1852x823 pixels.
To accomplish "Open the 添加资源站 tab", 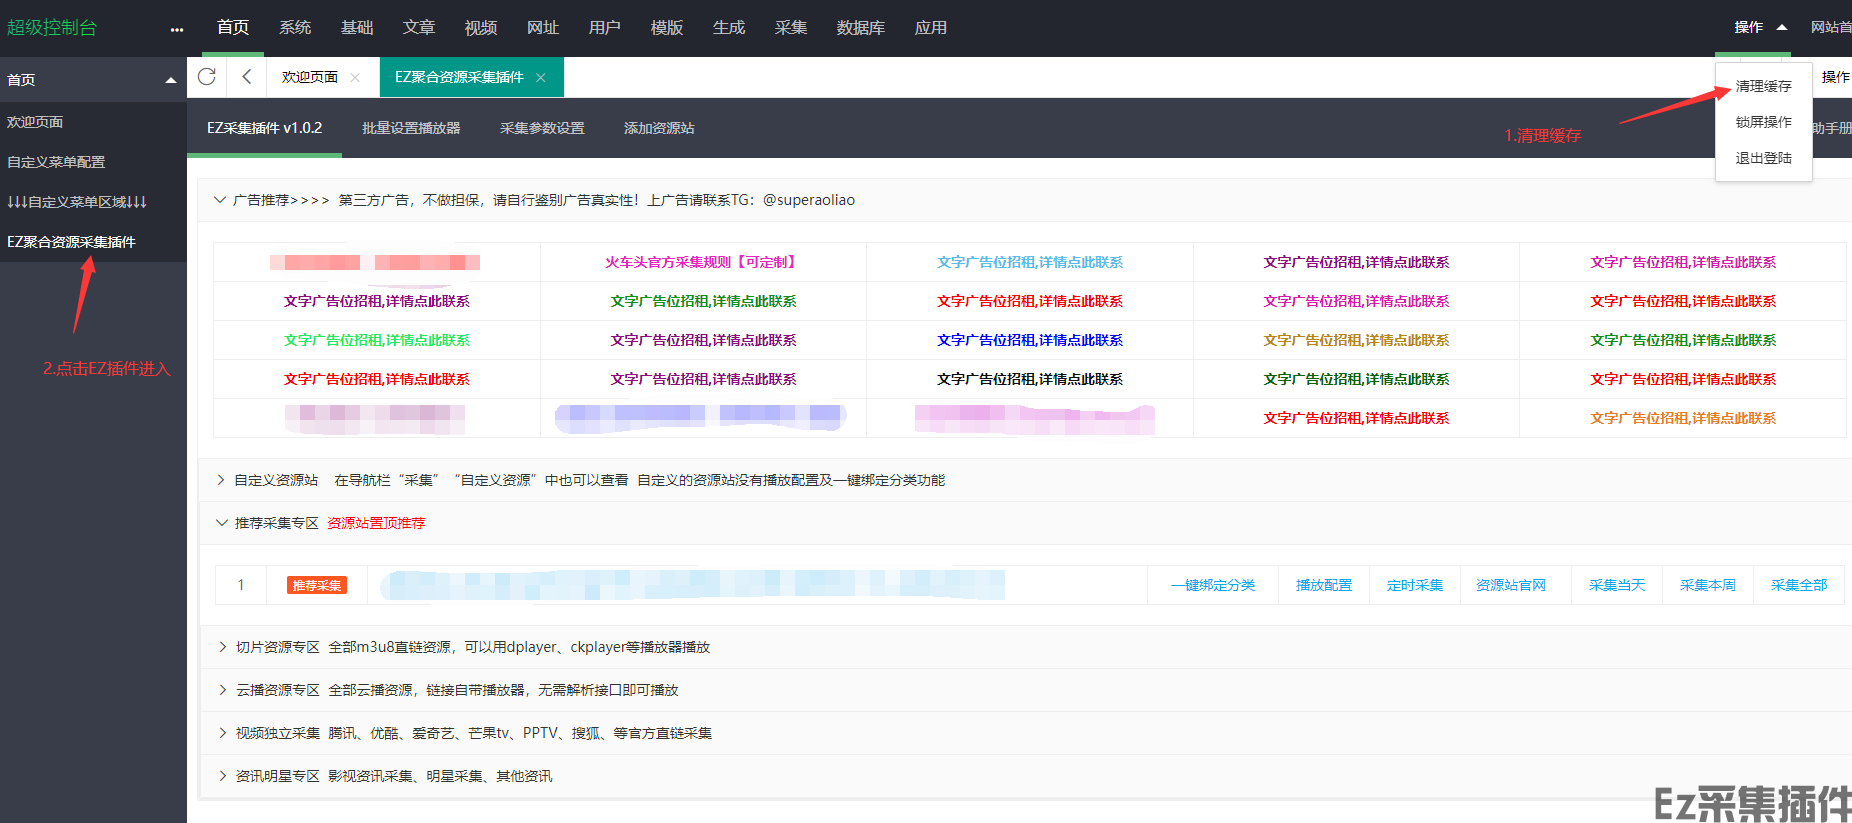I will [x=659, y=128].
